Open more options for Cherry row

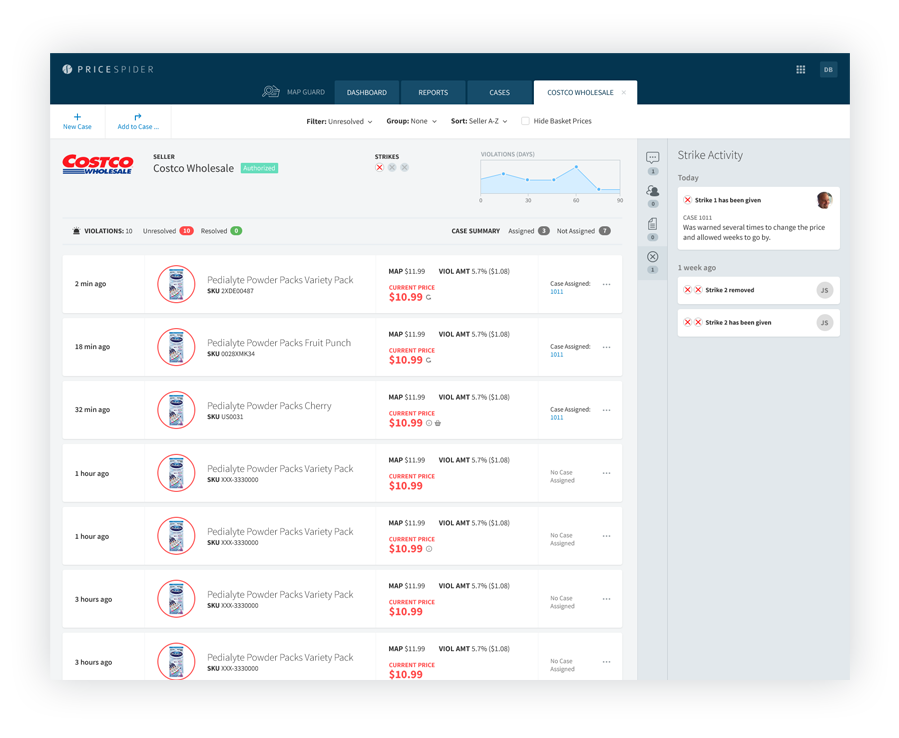tap(607, 411)
